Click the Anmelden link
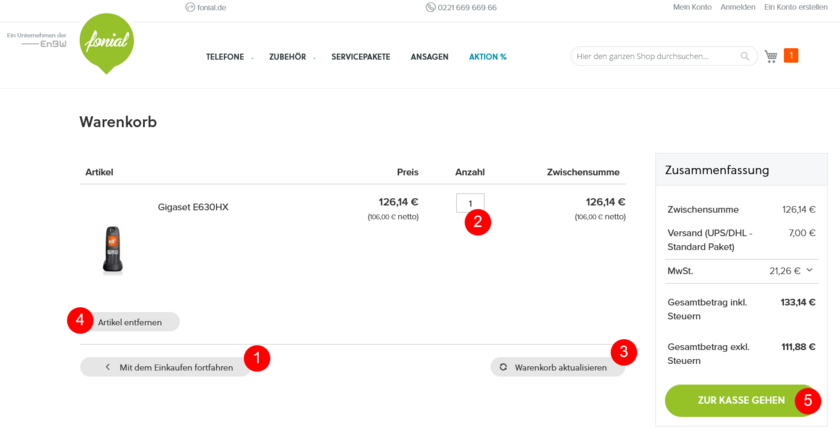 [738, 7]
